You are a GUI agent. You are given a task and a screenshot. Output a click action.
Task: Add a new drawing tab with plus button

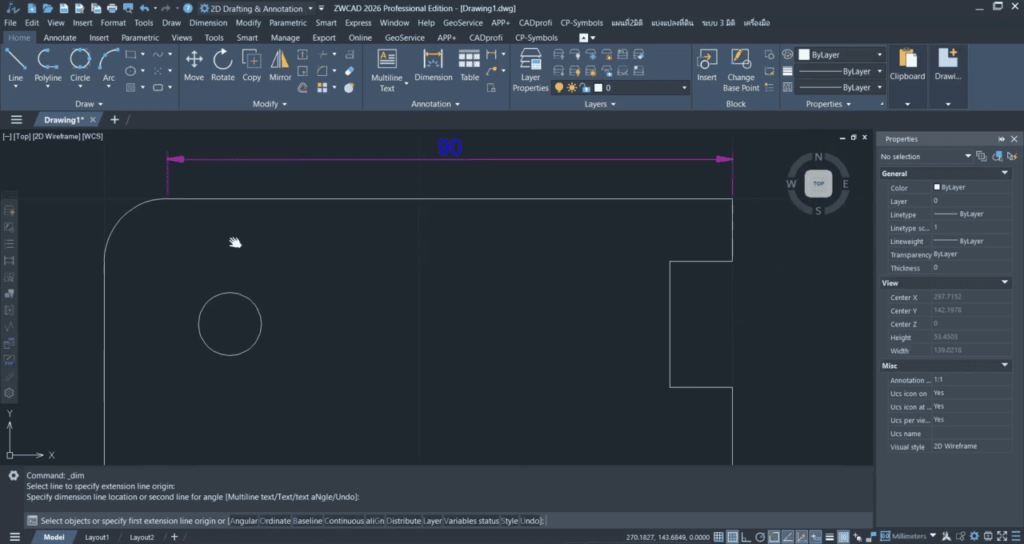point(114,120)
